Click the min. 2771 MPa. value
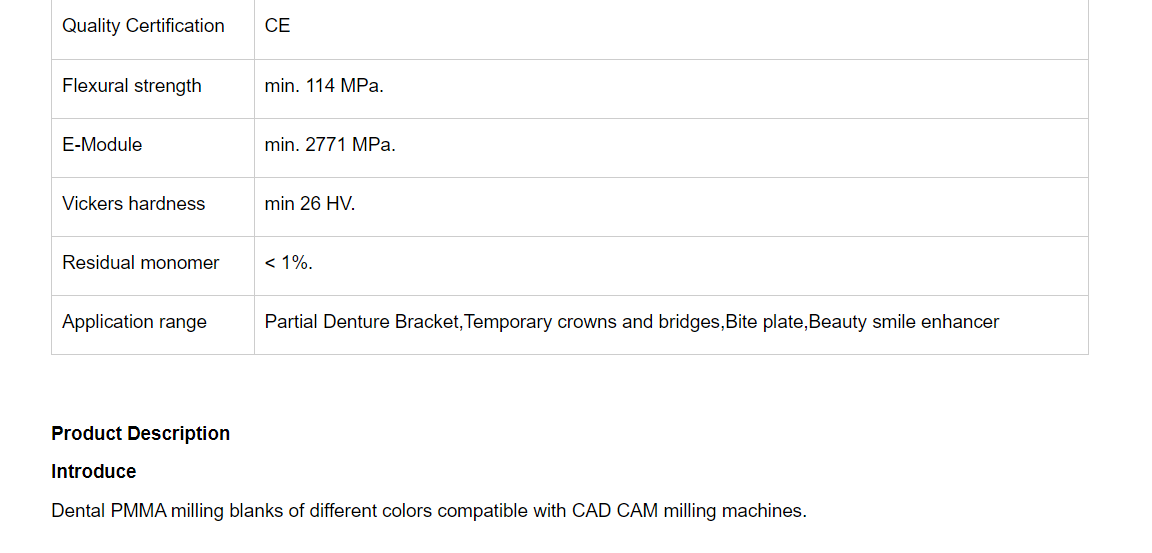 click(x=330, y=145)
